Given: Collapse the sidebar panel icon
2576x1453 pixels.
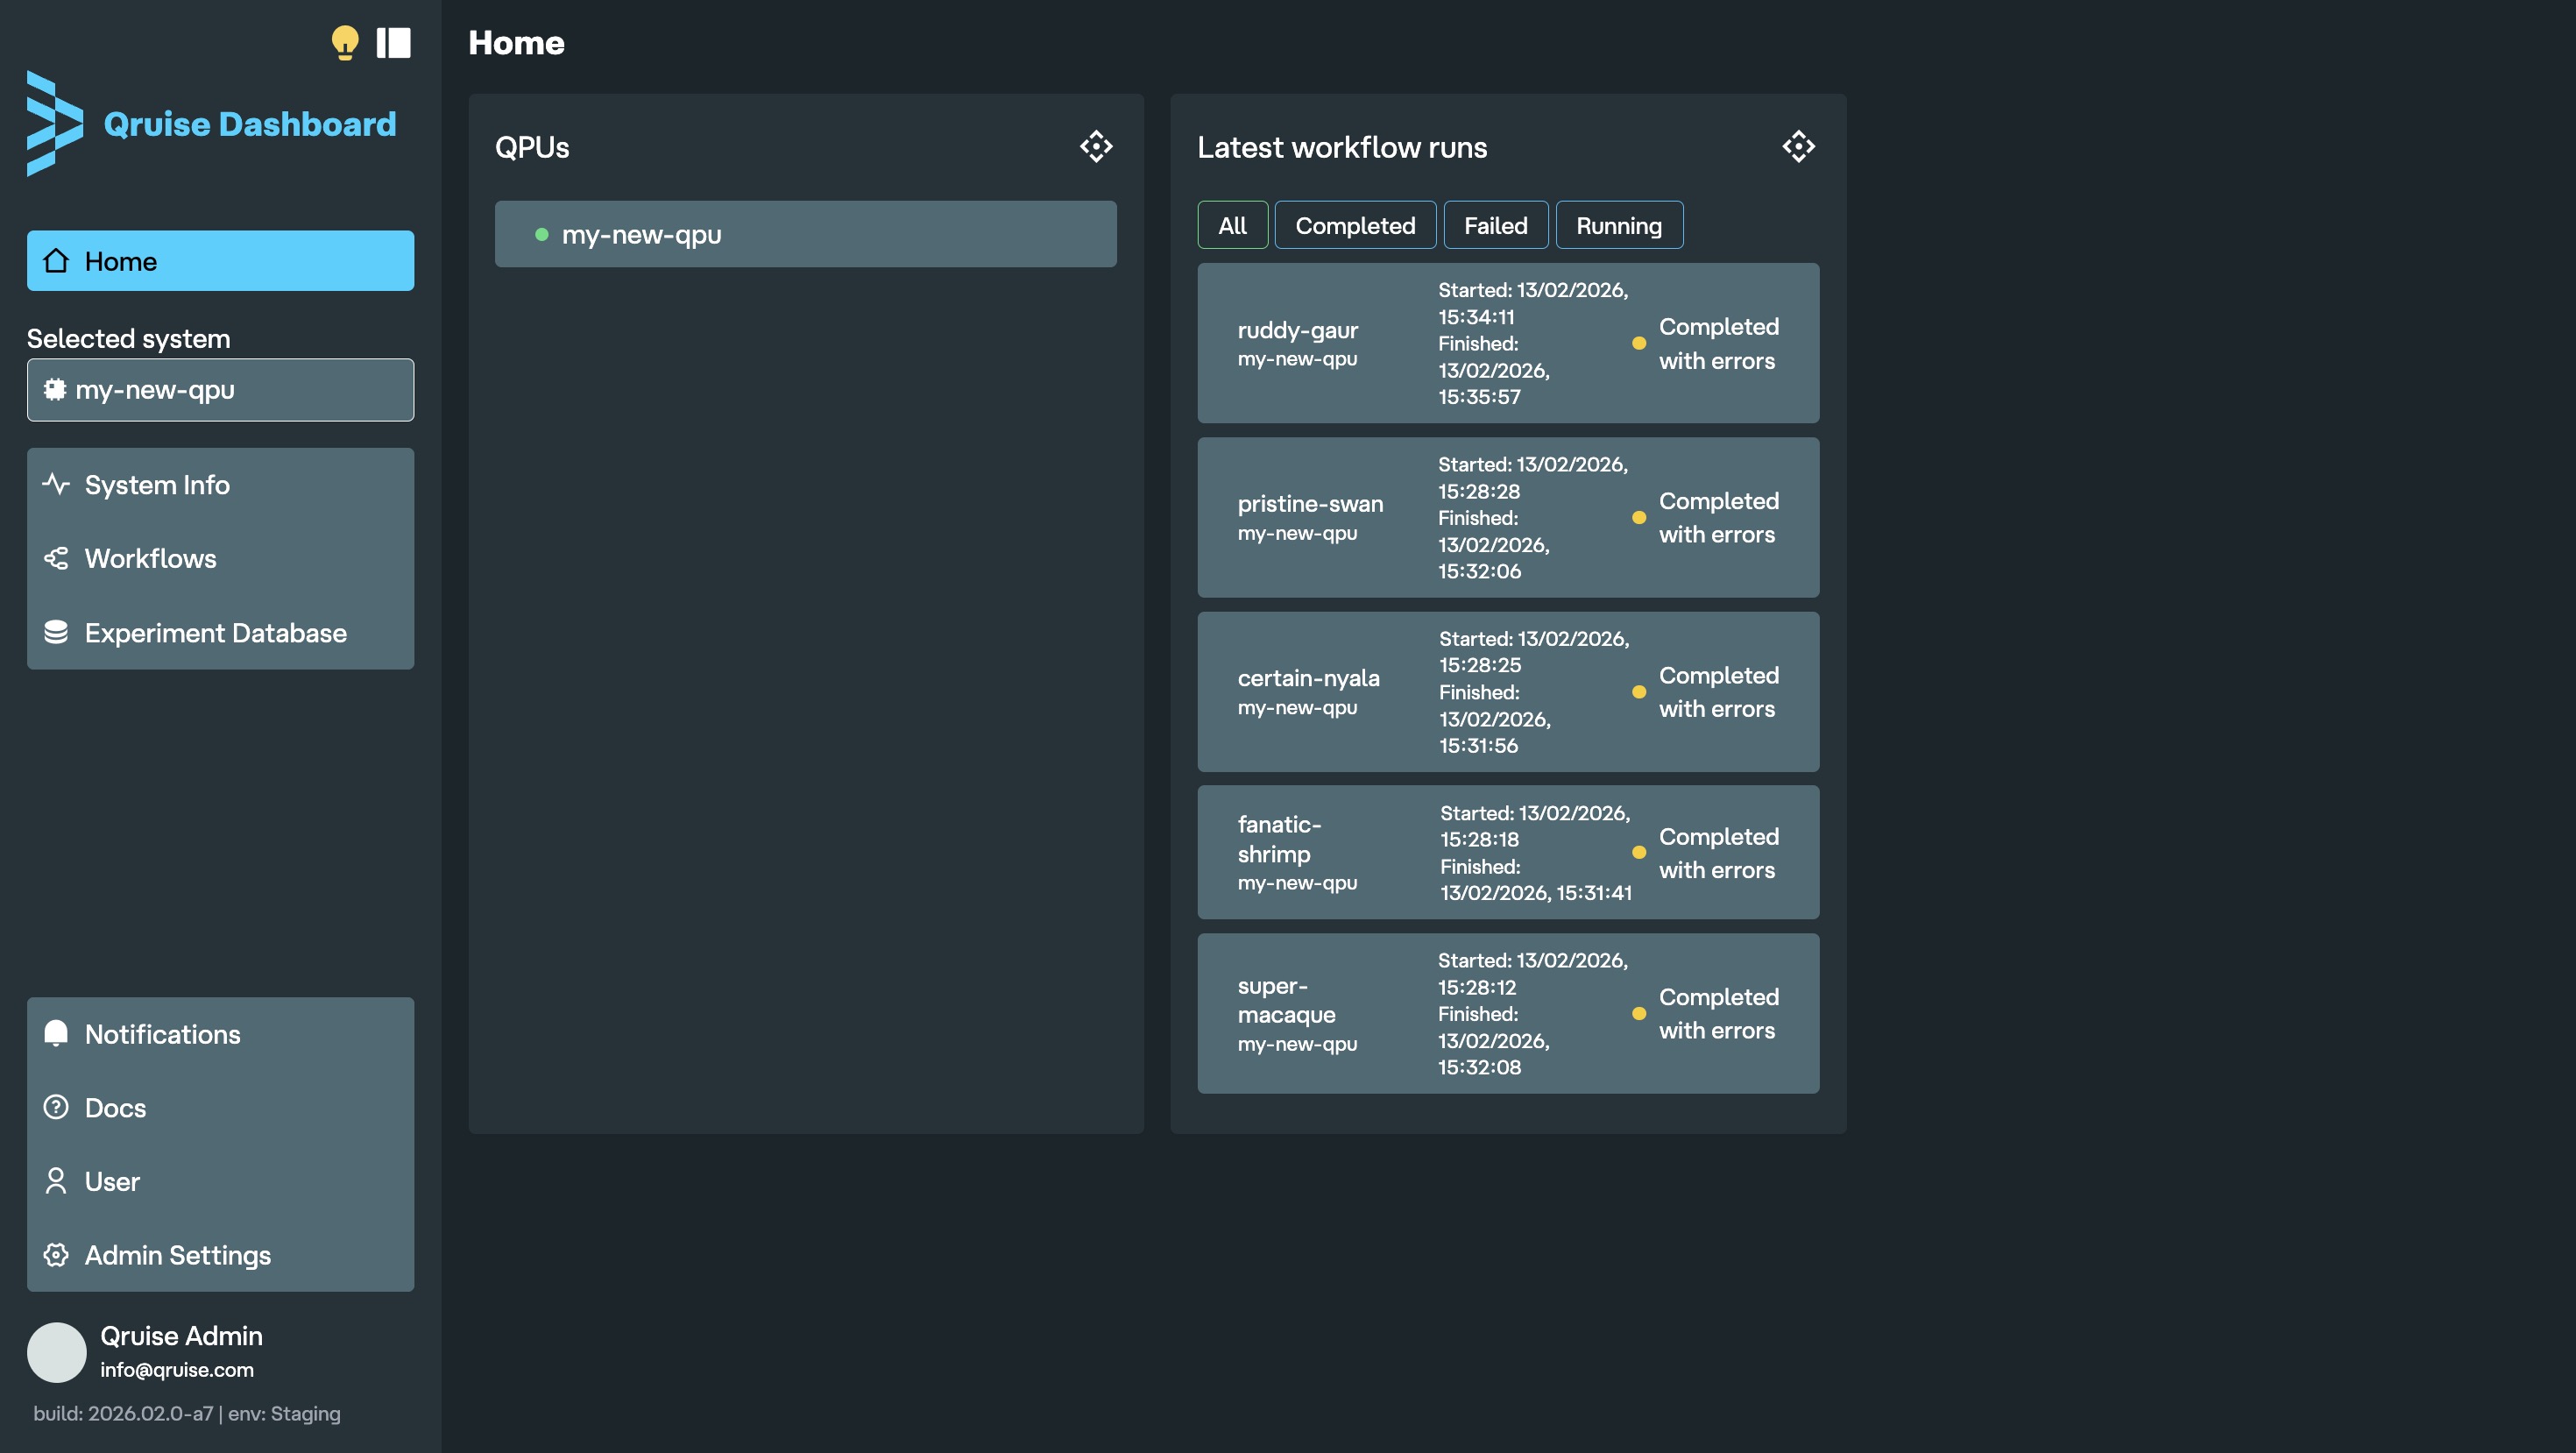Looking at the screenshot, I should pyautogui.click(x=393, y=42).
